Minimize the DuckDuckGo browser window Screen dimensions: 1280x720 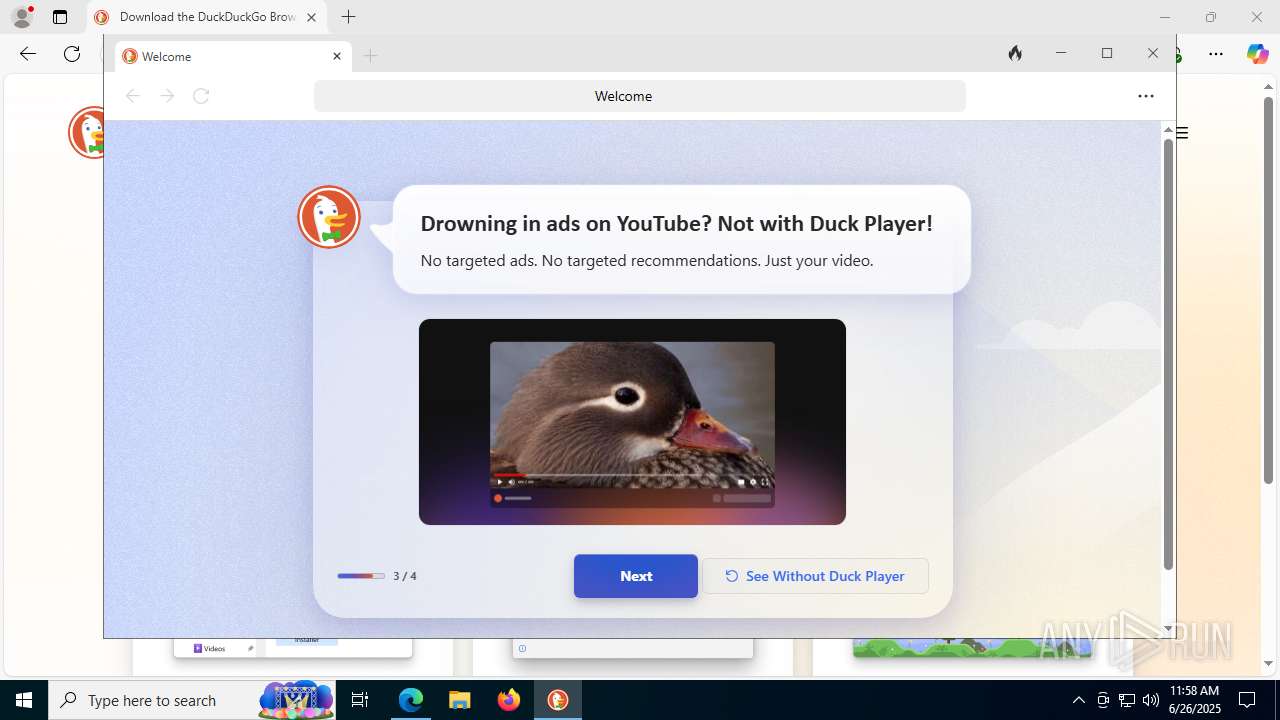(1061, 53)
